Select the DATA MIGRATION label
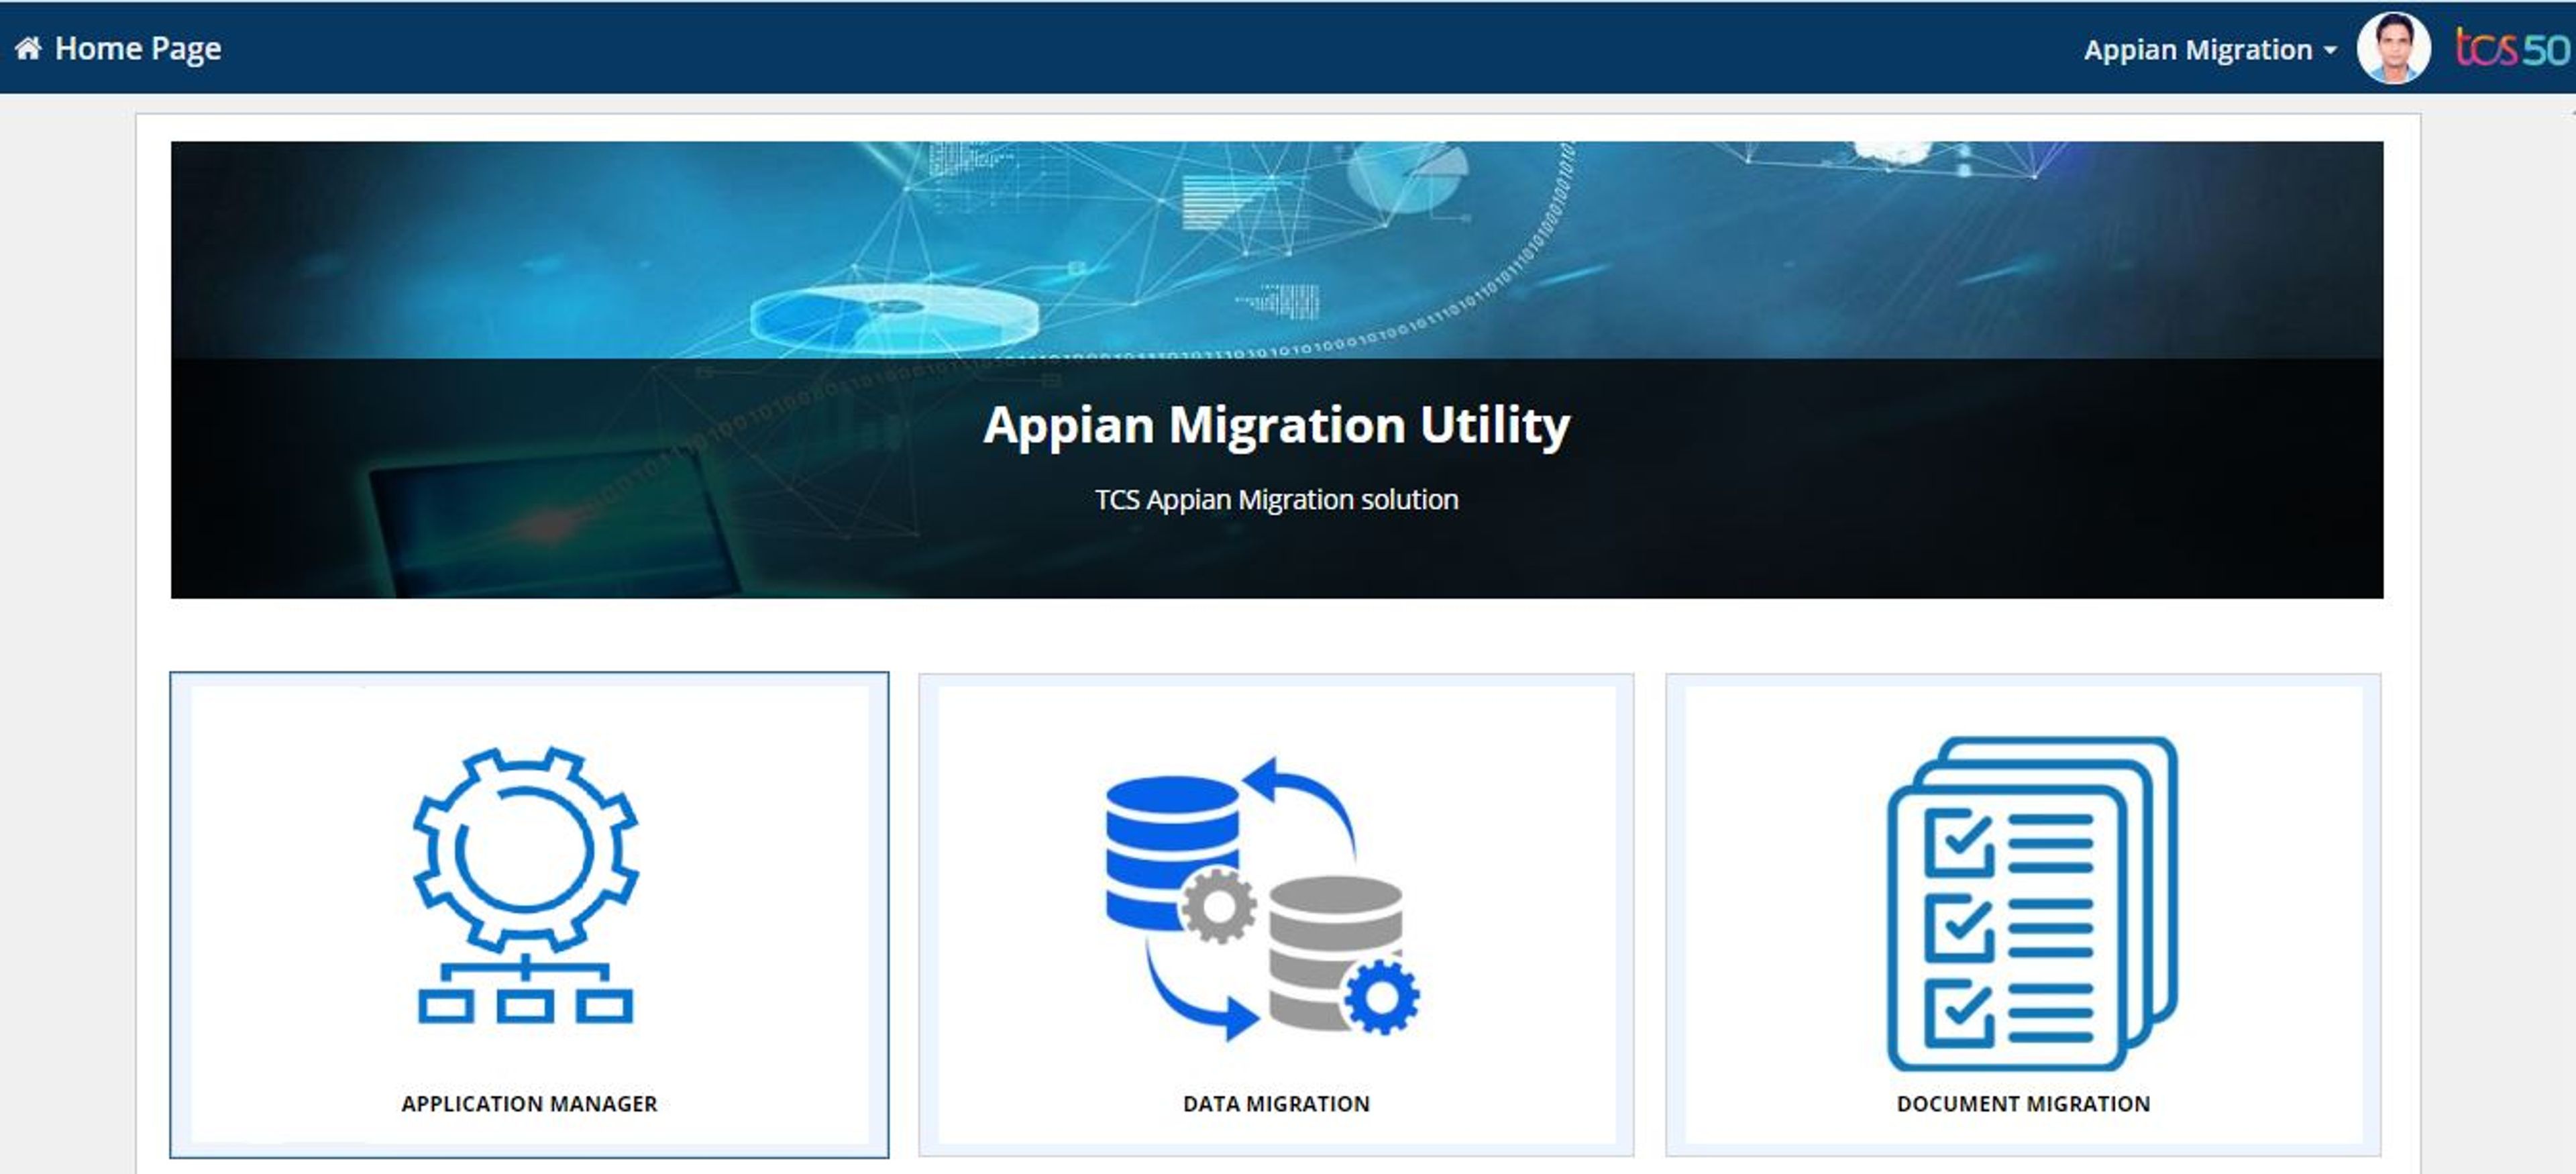 click(x=1276, y=1104)
